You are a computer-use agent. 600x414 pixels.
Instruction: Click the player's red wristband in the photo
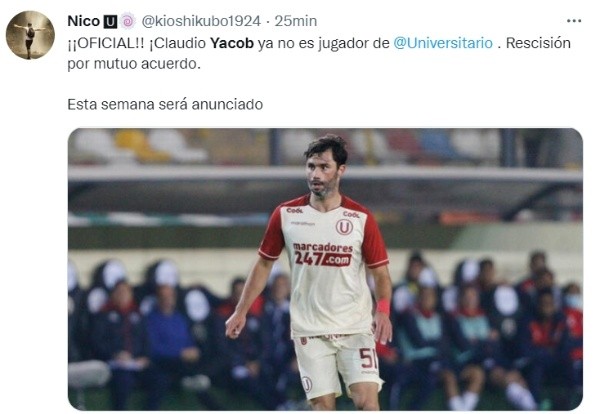(383, 306)
